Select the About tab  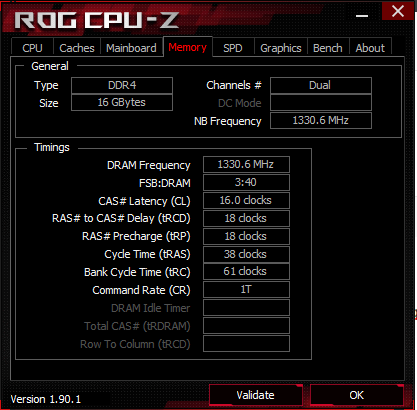click(x=370, y=48)
